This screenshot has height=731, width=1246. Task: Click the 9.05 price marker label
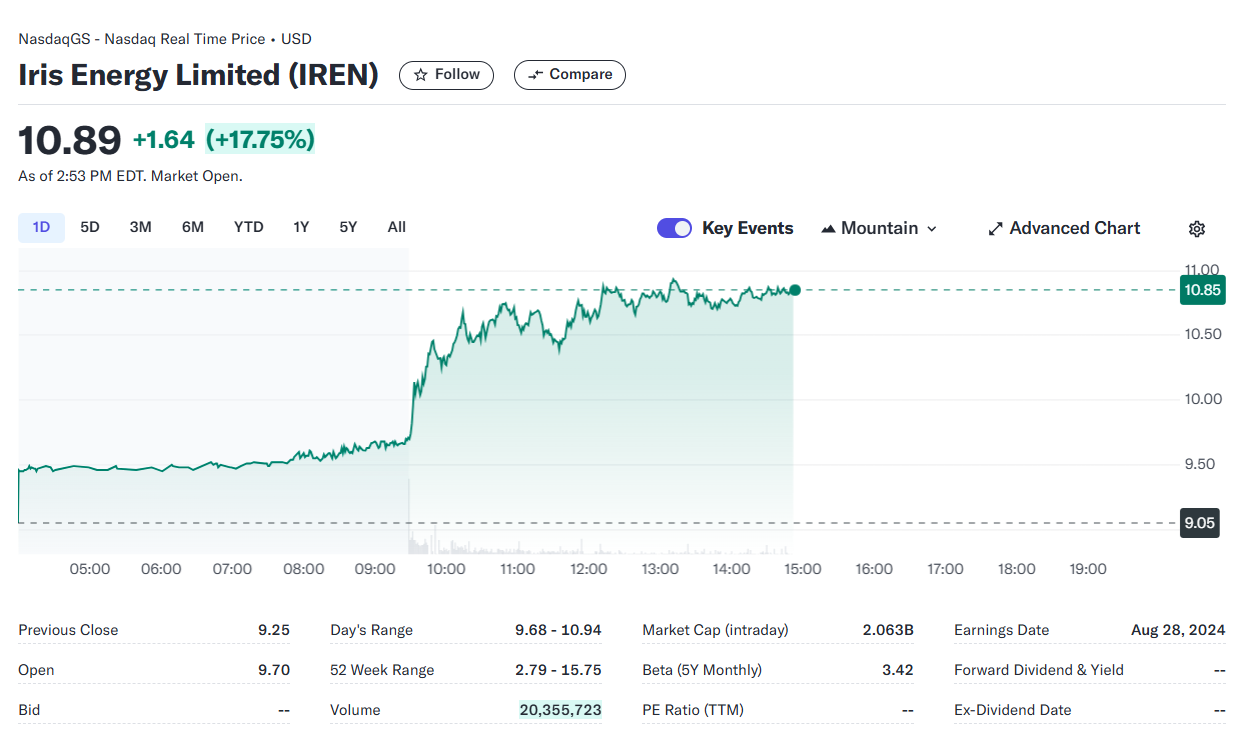click(x=1199, y=523)
